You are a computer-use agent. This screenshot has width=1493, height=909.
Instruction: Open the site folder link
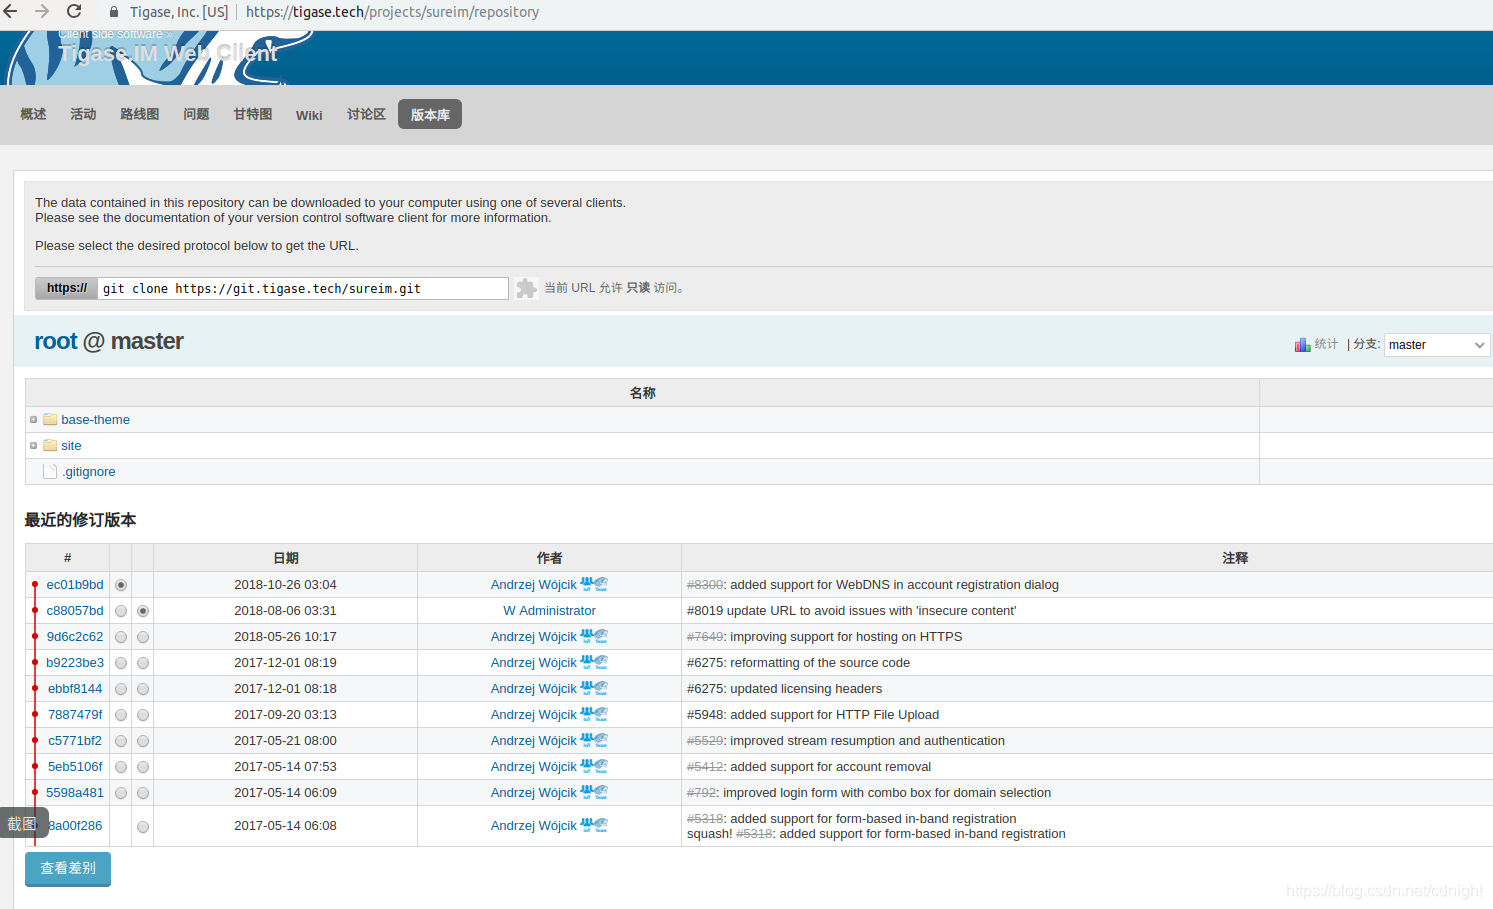pos(71,445)
